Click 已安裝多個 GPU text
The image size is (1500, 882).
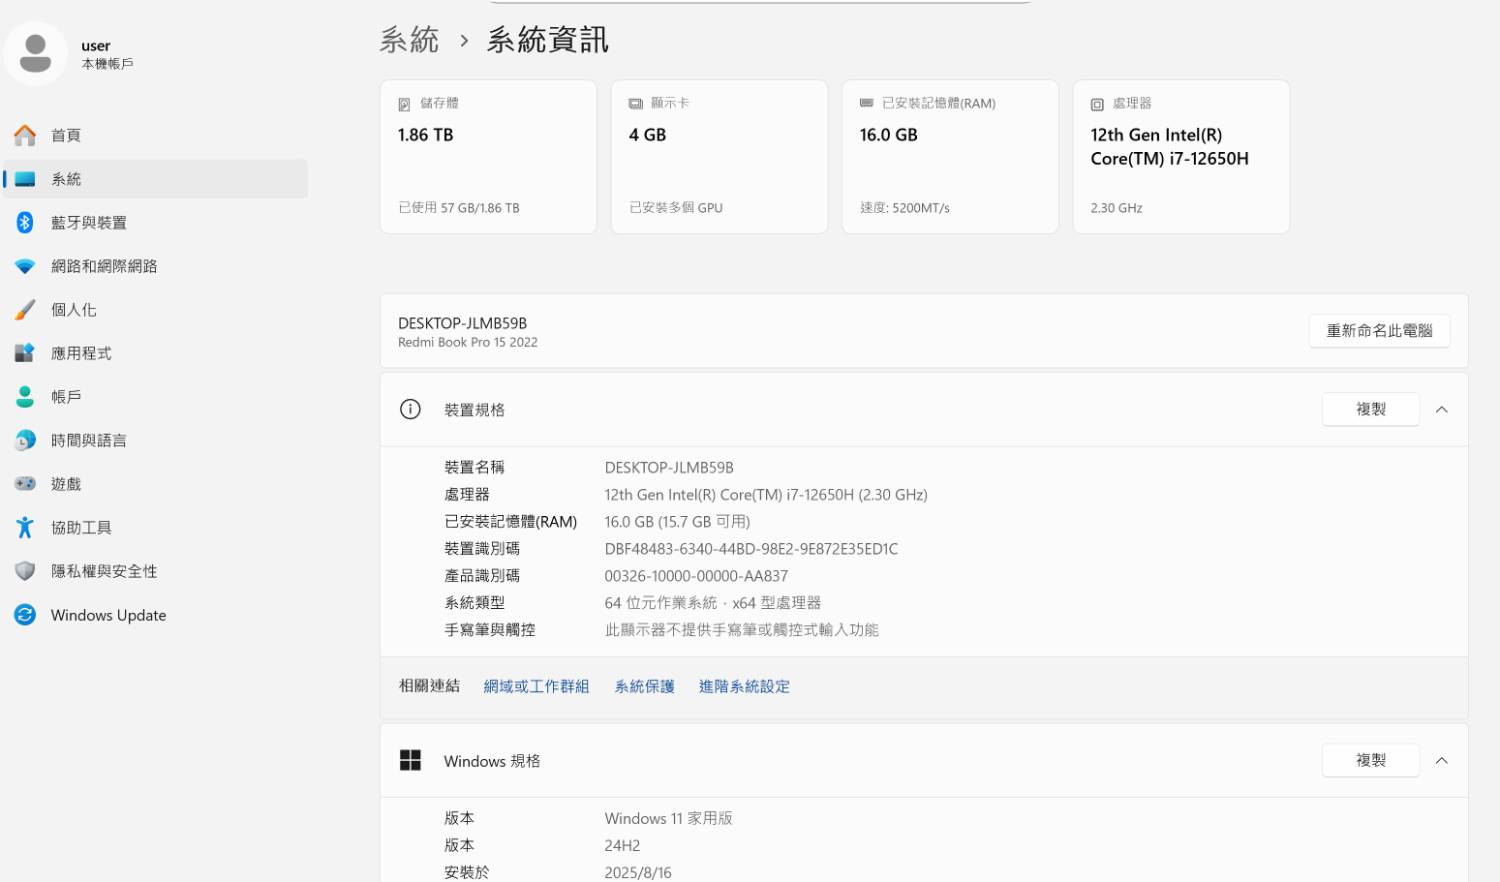(x=676, y=208)
